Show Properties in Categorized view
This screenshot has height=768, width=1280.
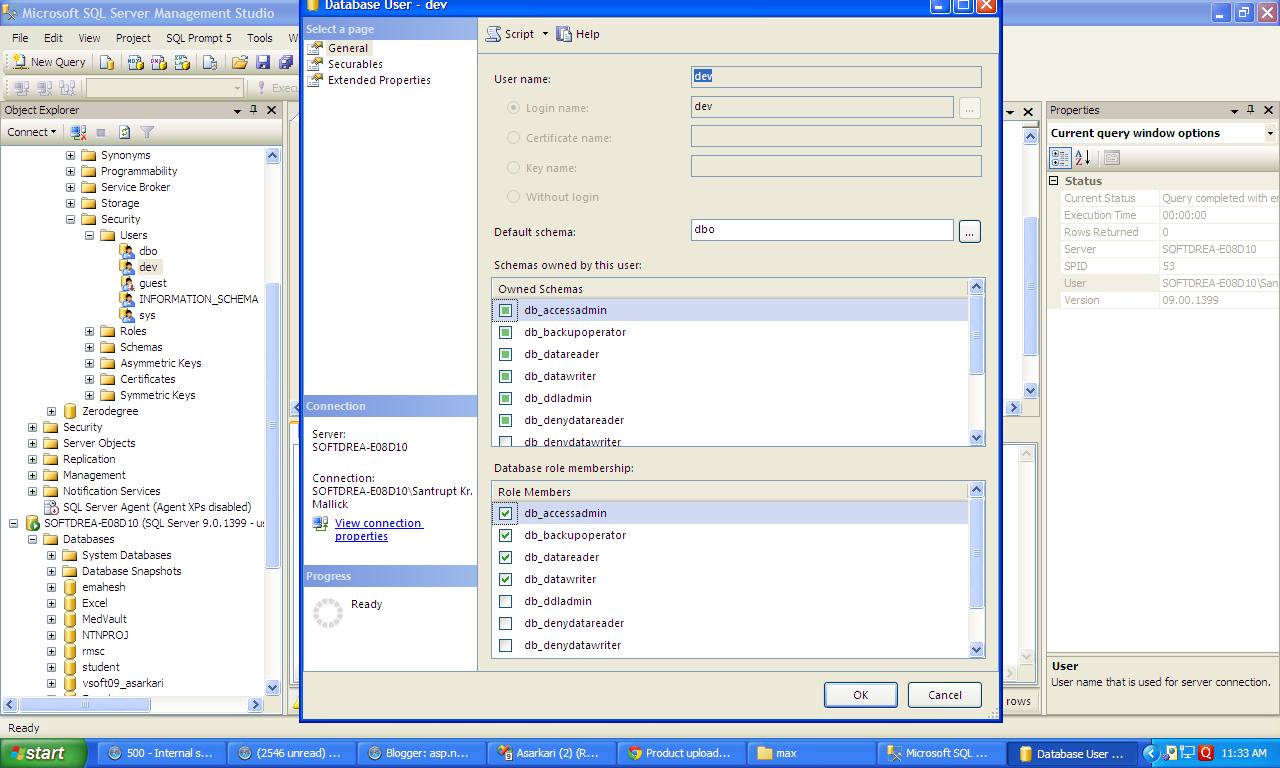[1060, 158]
